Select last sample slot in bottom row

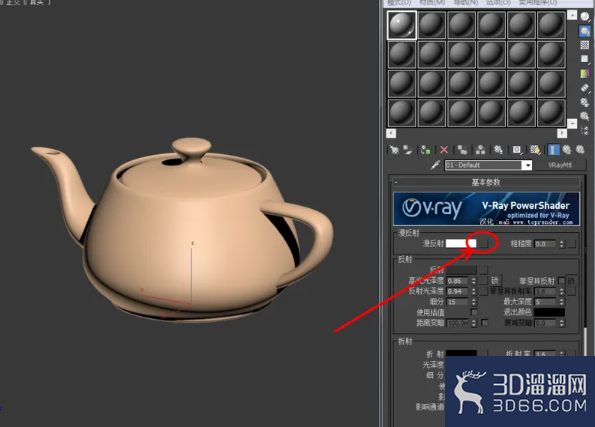pos(551,113)
